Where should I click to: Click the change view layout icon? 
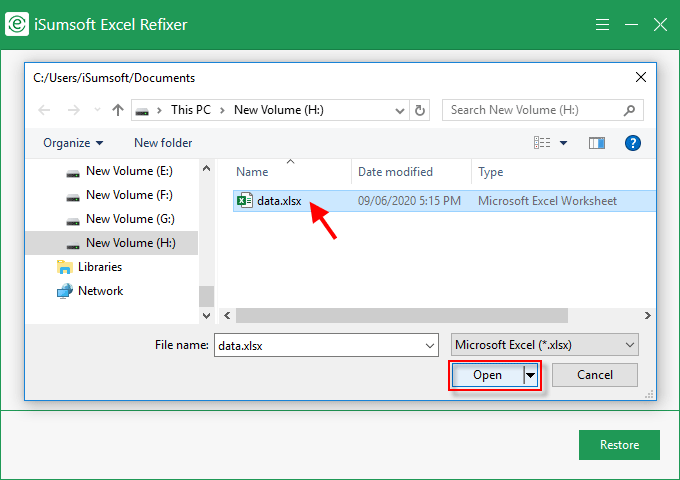click(x=543, y=143)
